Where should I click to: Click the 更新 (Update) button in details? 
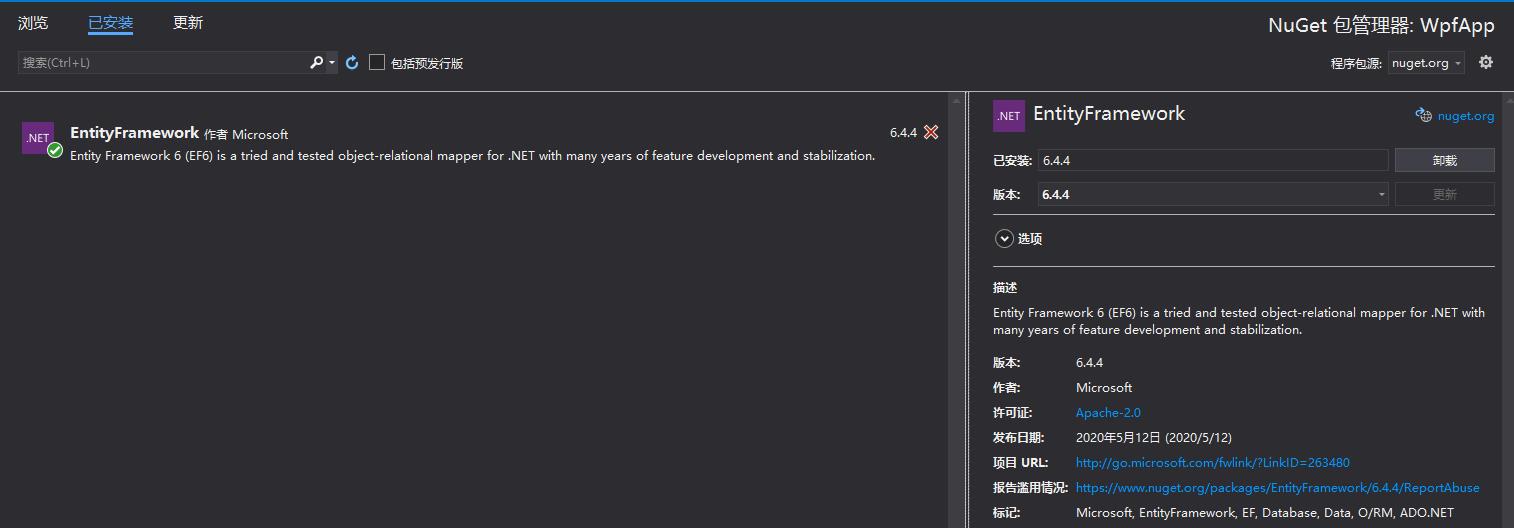1445,194
